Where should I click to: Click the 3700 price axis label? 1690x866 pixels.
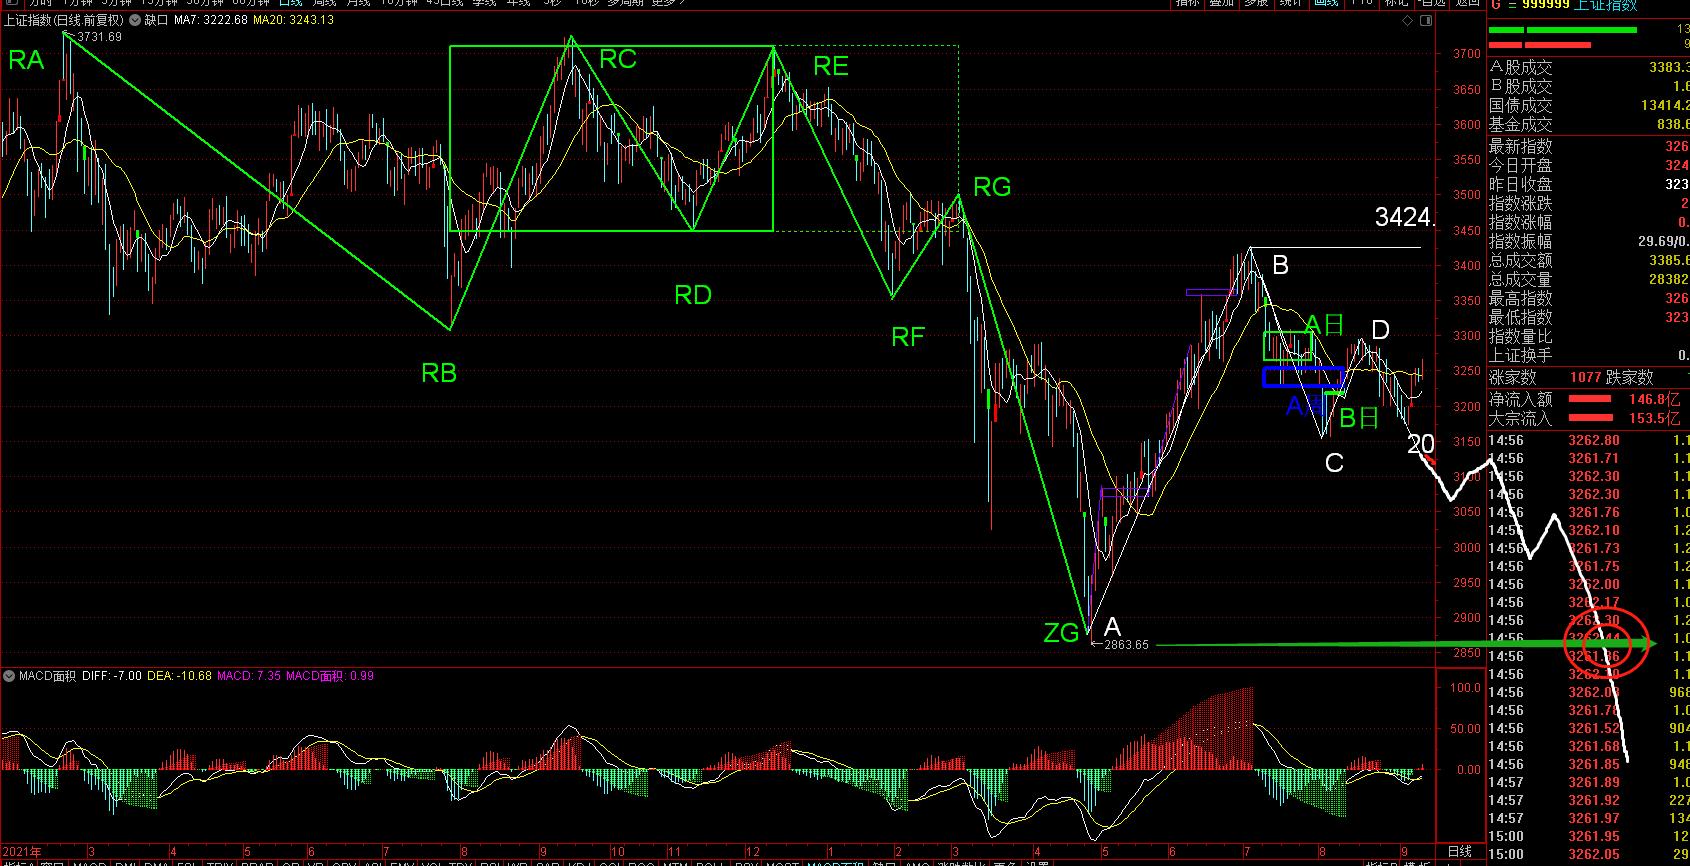(x=1467, y=54)
